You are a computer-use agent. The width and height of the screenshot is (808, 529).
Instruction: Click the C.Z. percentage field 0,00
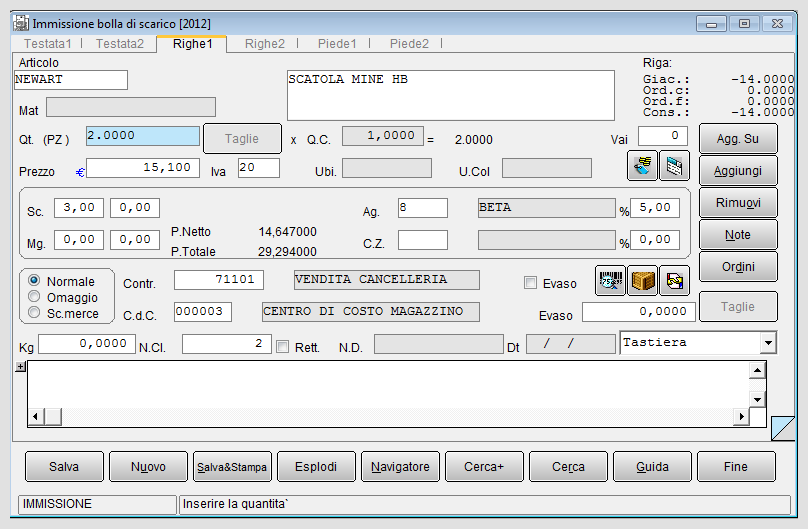(655, 240)
